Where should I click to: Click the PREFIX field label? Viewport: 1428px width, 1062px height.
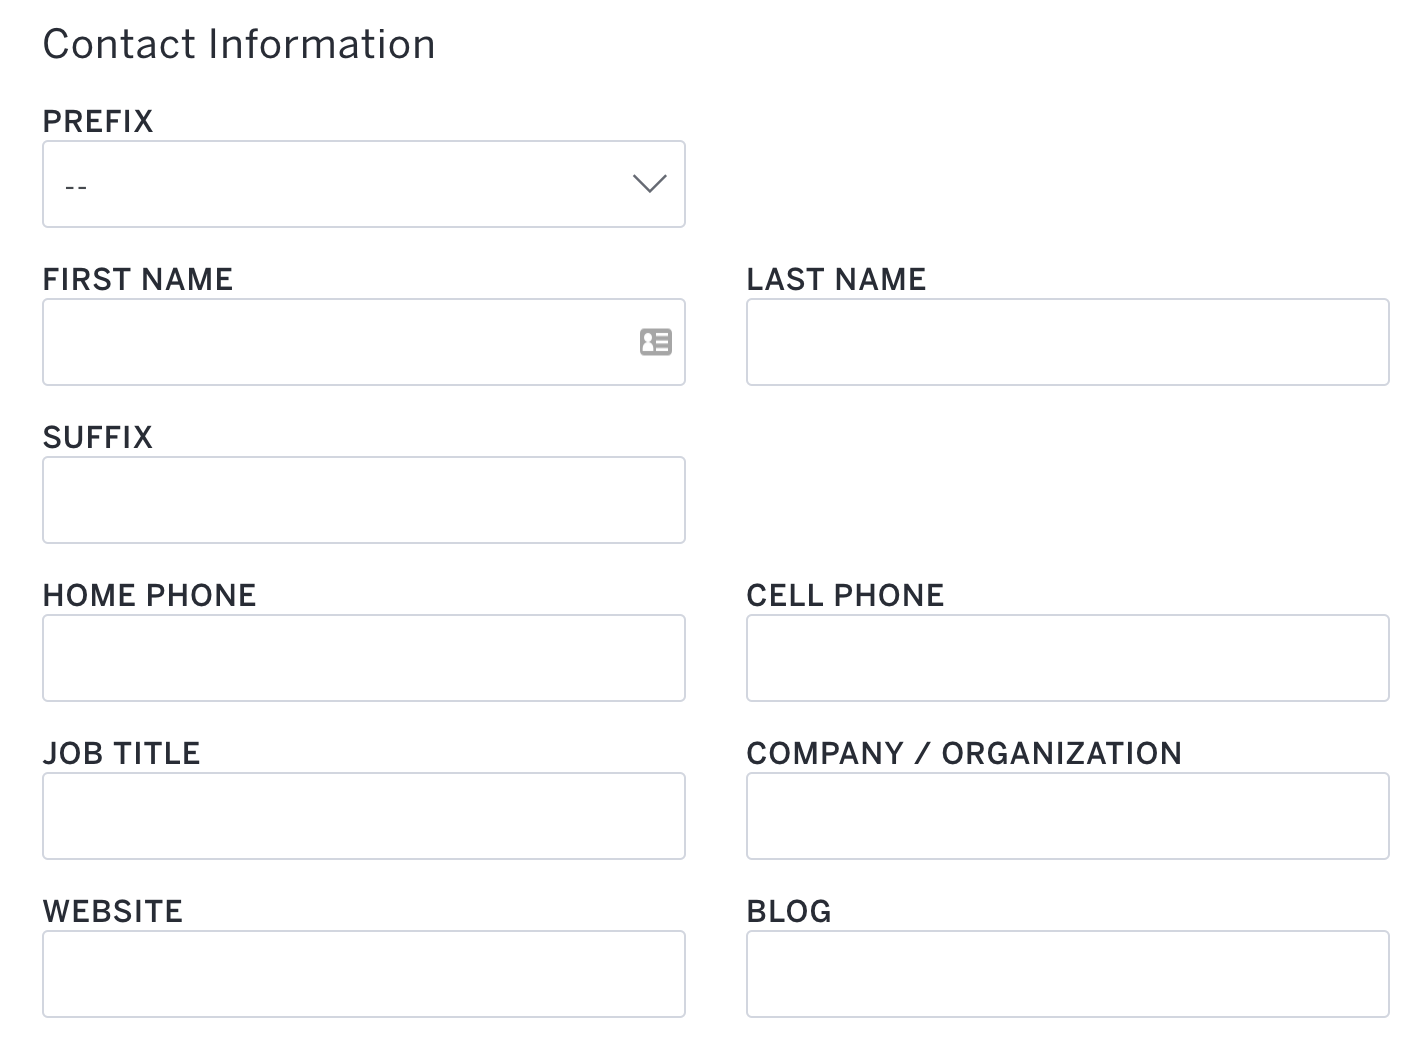point(98,121)
